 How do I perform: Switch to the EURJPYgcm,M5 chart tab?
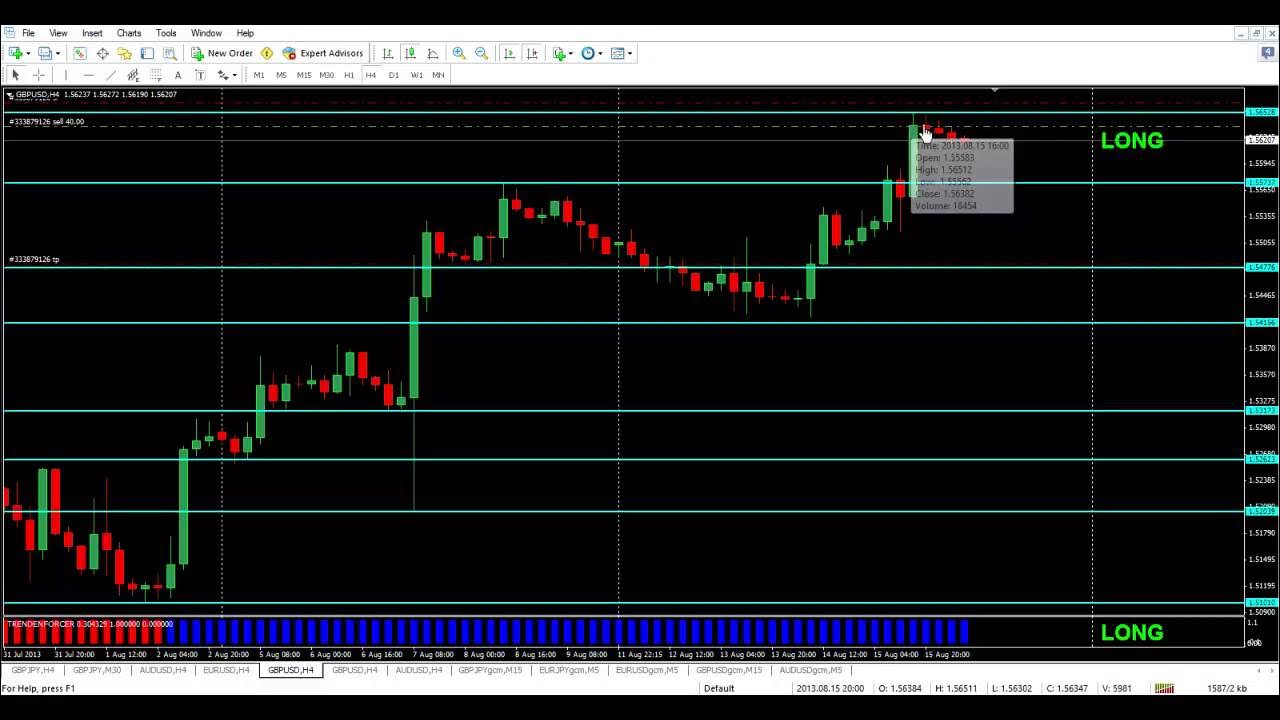(x=568, y=670)
